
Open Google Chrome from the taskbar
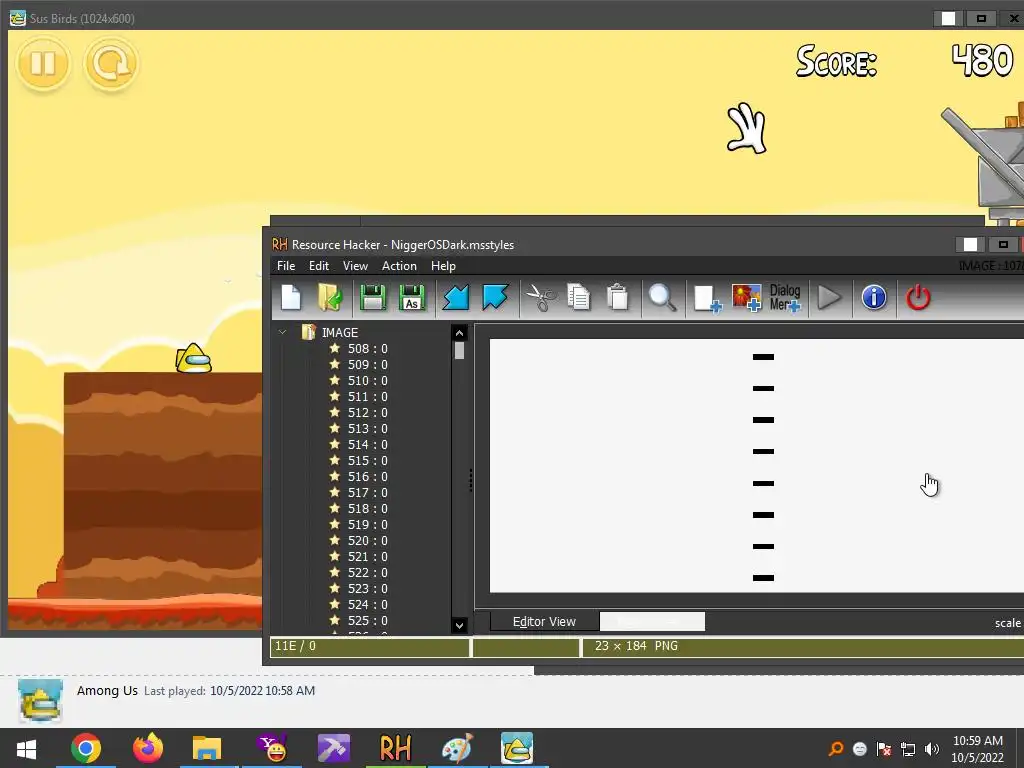[x=86, y=748]
